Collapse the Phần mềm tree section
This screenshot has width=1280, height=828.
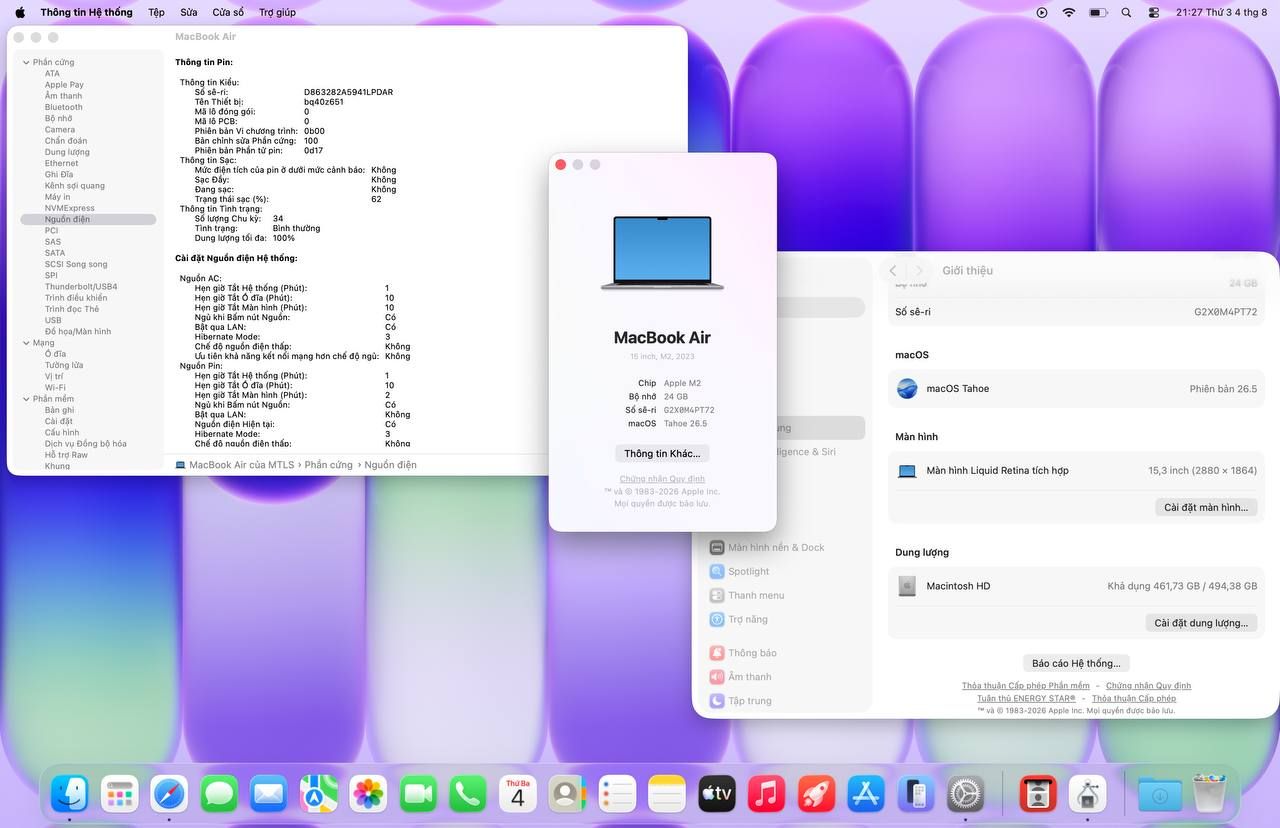25,399
